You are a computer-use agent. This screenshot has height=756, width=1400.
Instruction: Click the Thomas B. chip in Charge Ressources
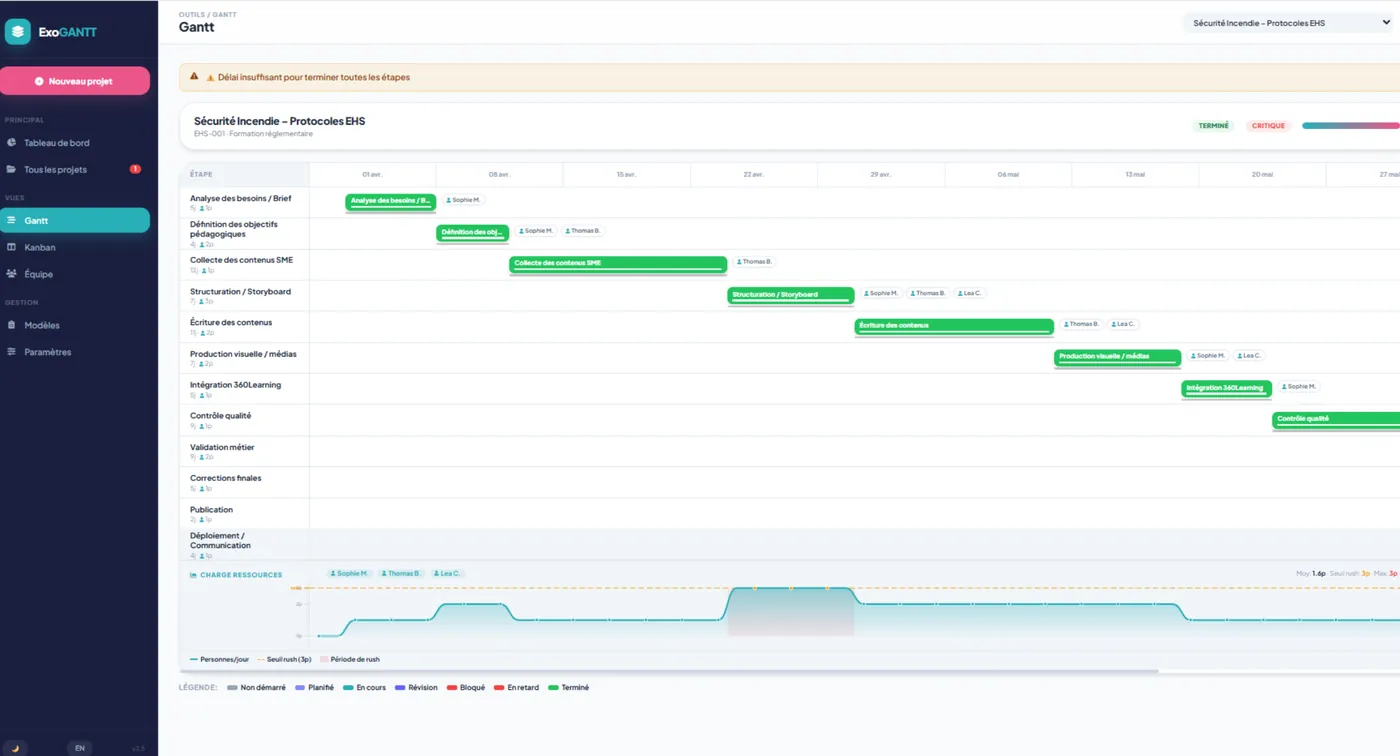pos(401,574)
